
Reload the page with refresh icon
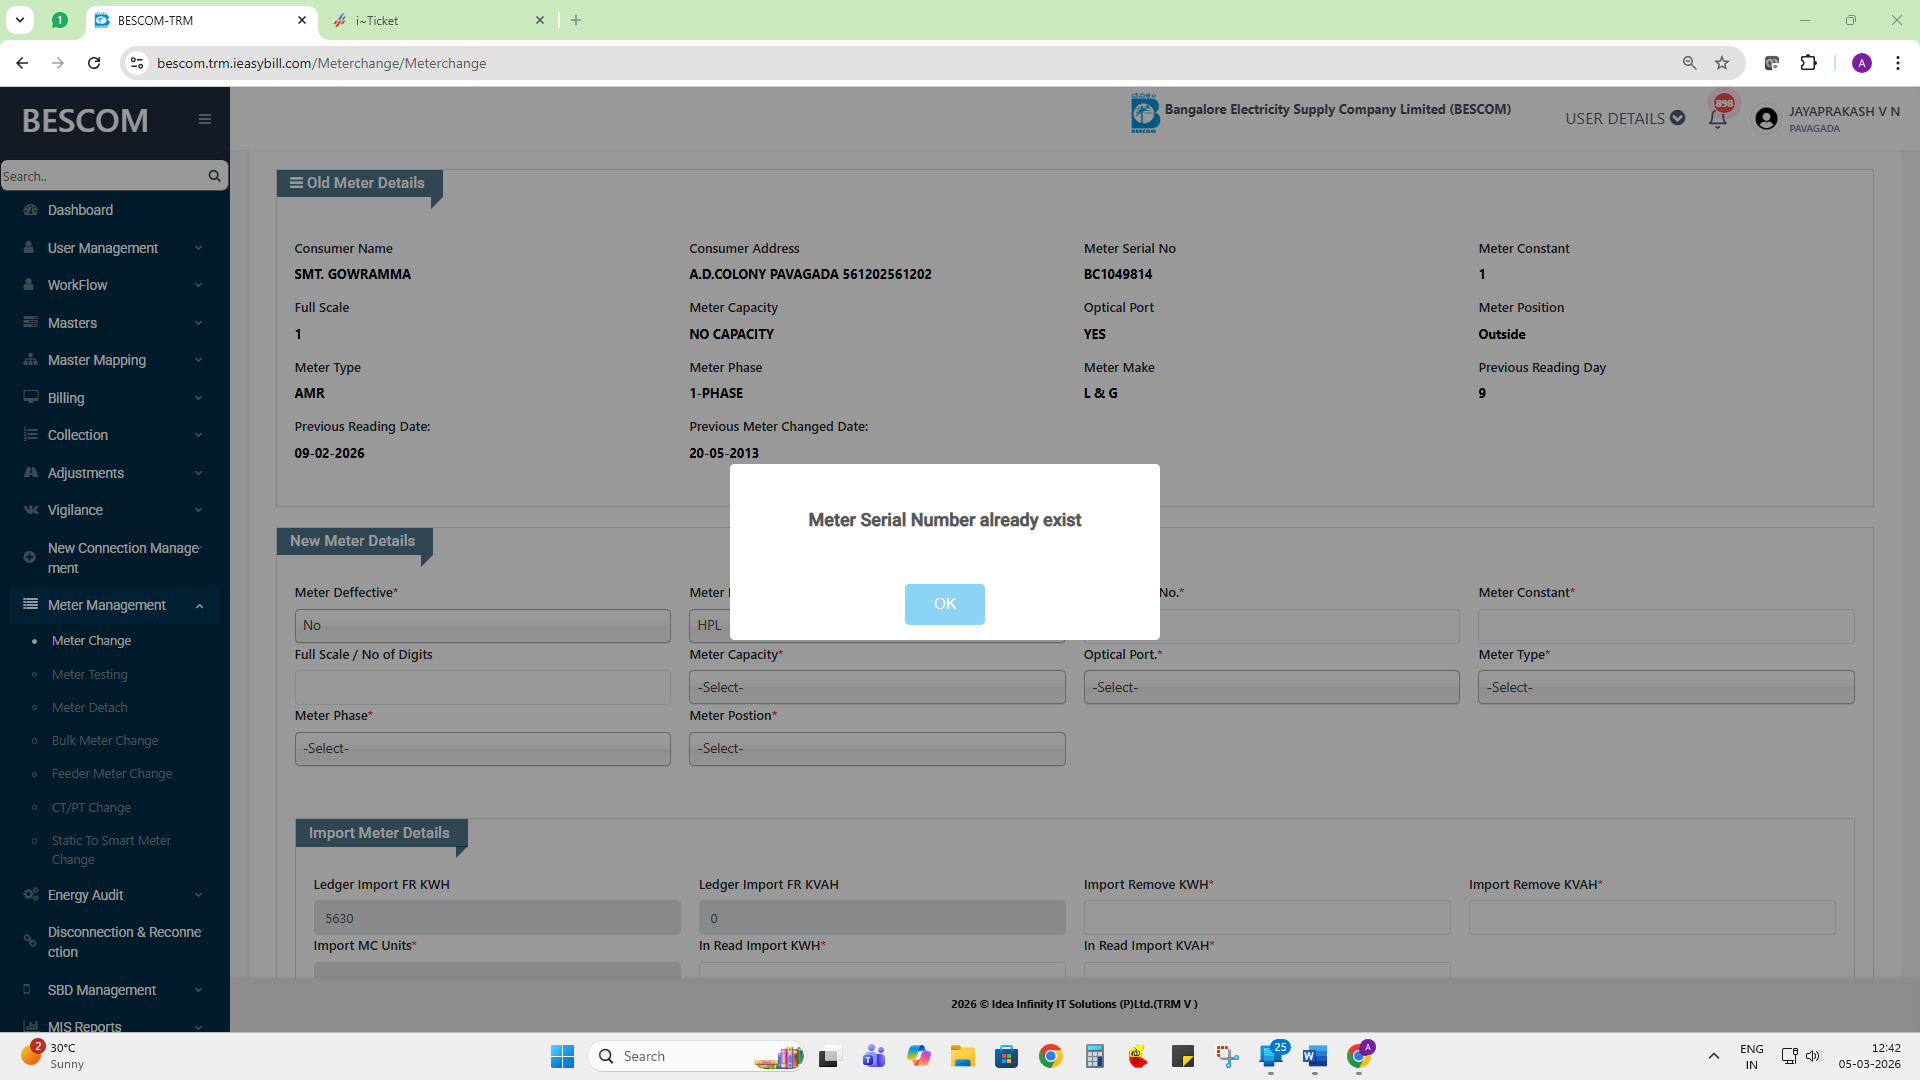(x=94, y=63)
